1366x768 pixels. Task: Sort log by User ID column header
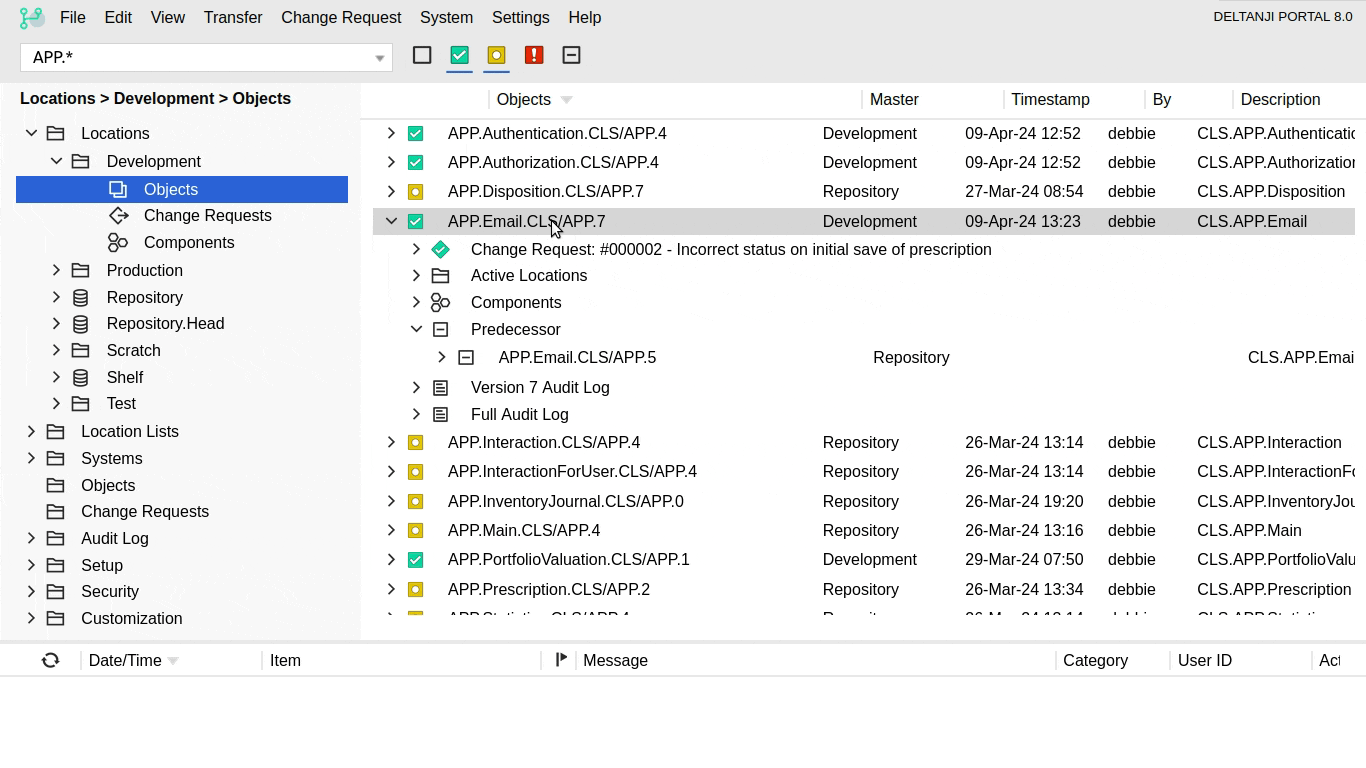click(1204, 660)
